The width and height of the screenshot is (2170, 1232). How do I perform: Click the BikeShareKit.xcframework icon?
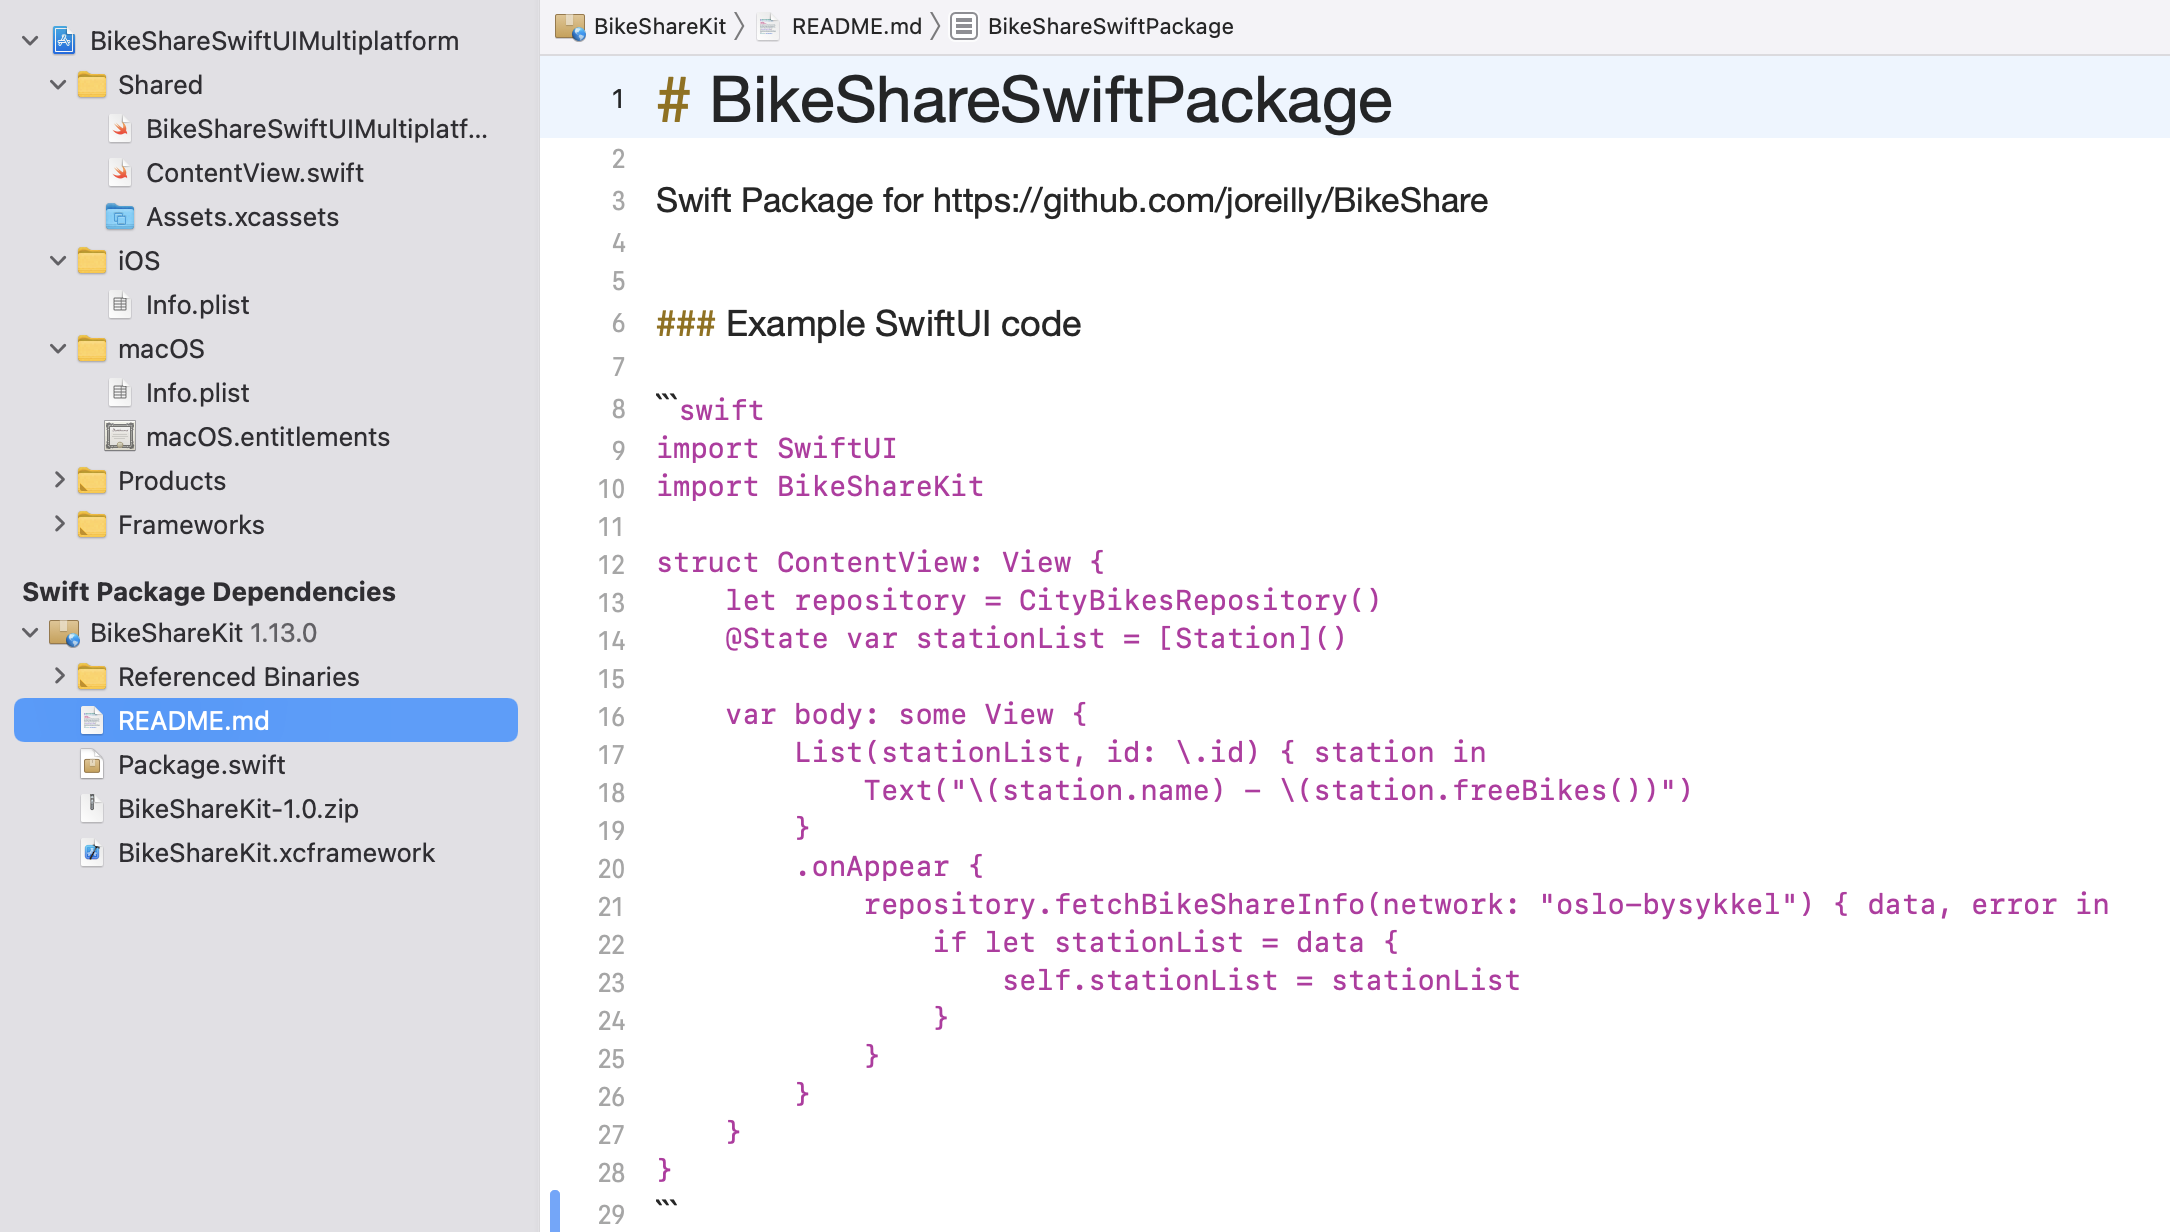(x=92, y=853)
